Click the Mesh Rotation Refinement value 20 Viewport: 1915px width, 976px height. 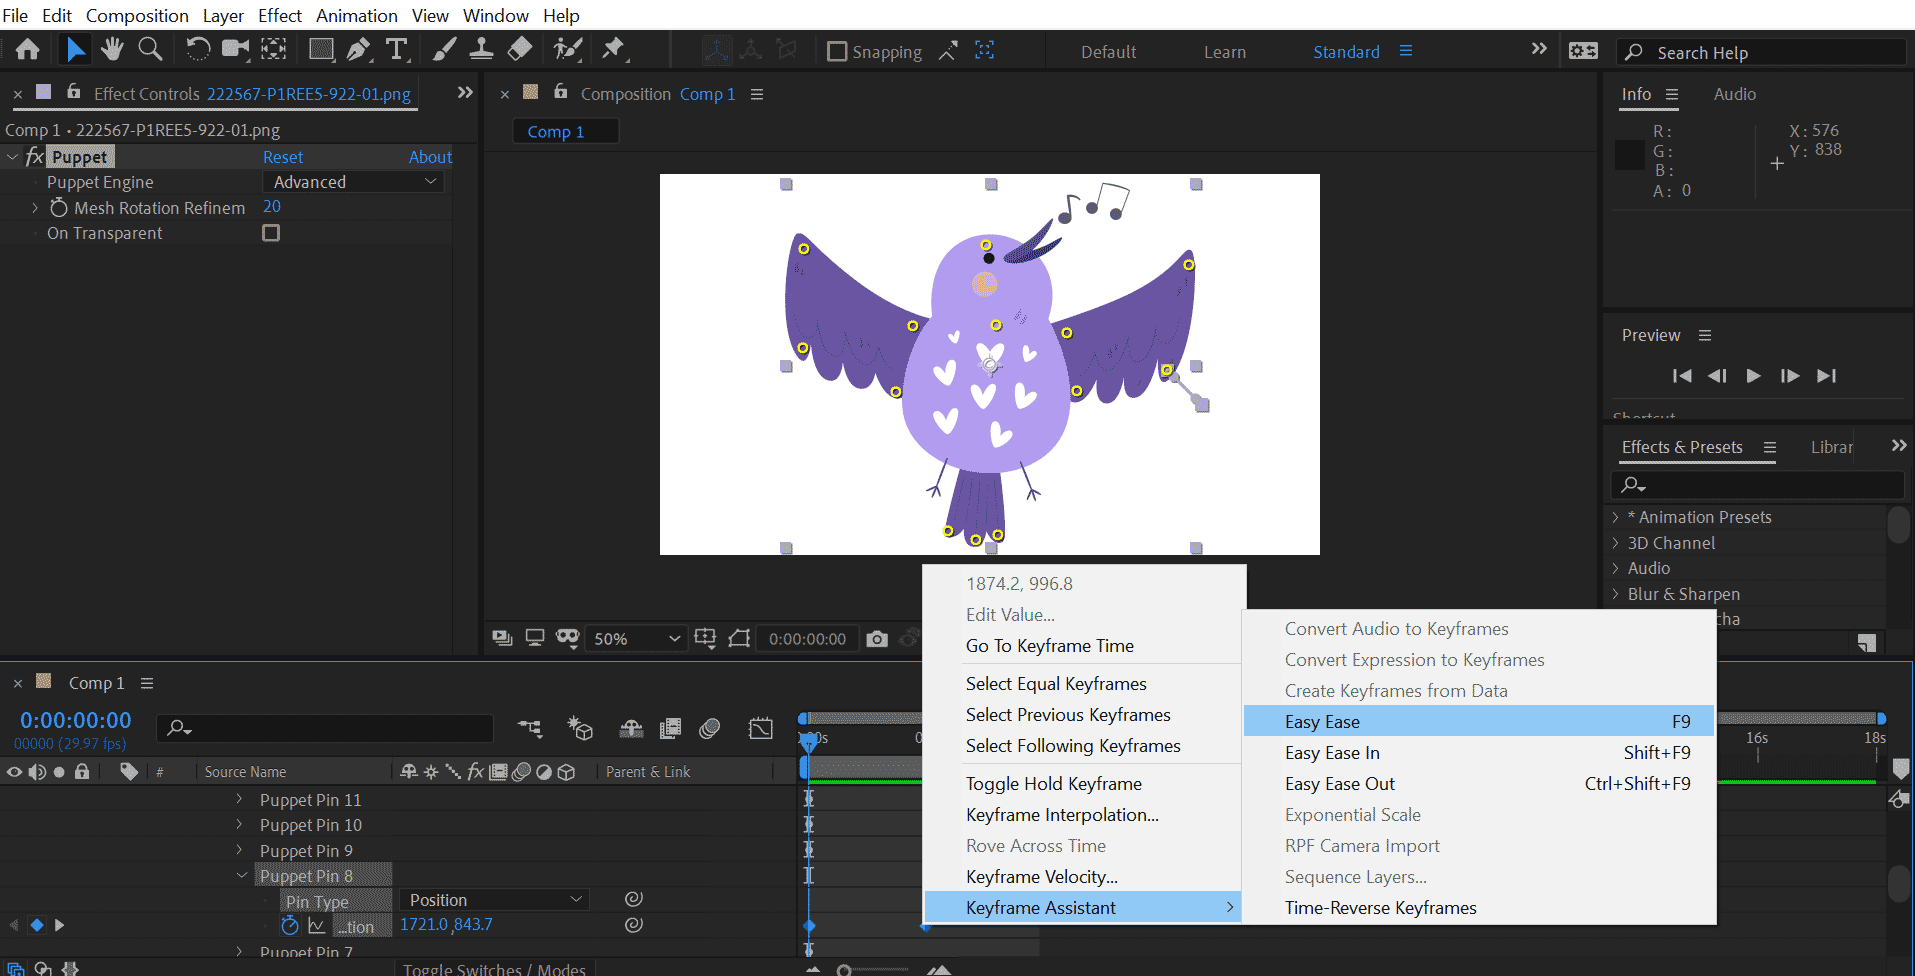[272, 207]
